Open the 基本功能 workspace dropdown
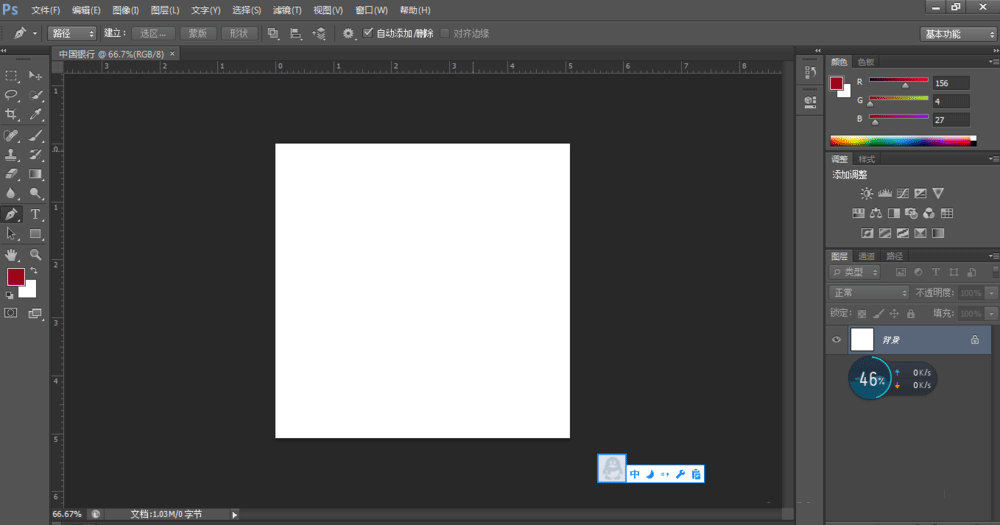The image size is (1000, 525). click(x=957, y=34)
